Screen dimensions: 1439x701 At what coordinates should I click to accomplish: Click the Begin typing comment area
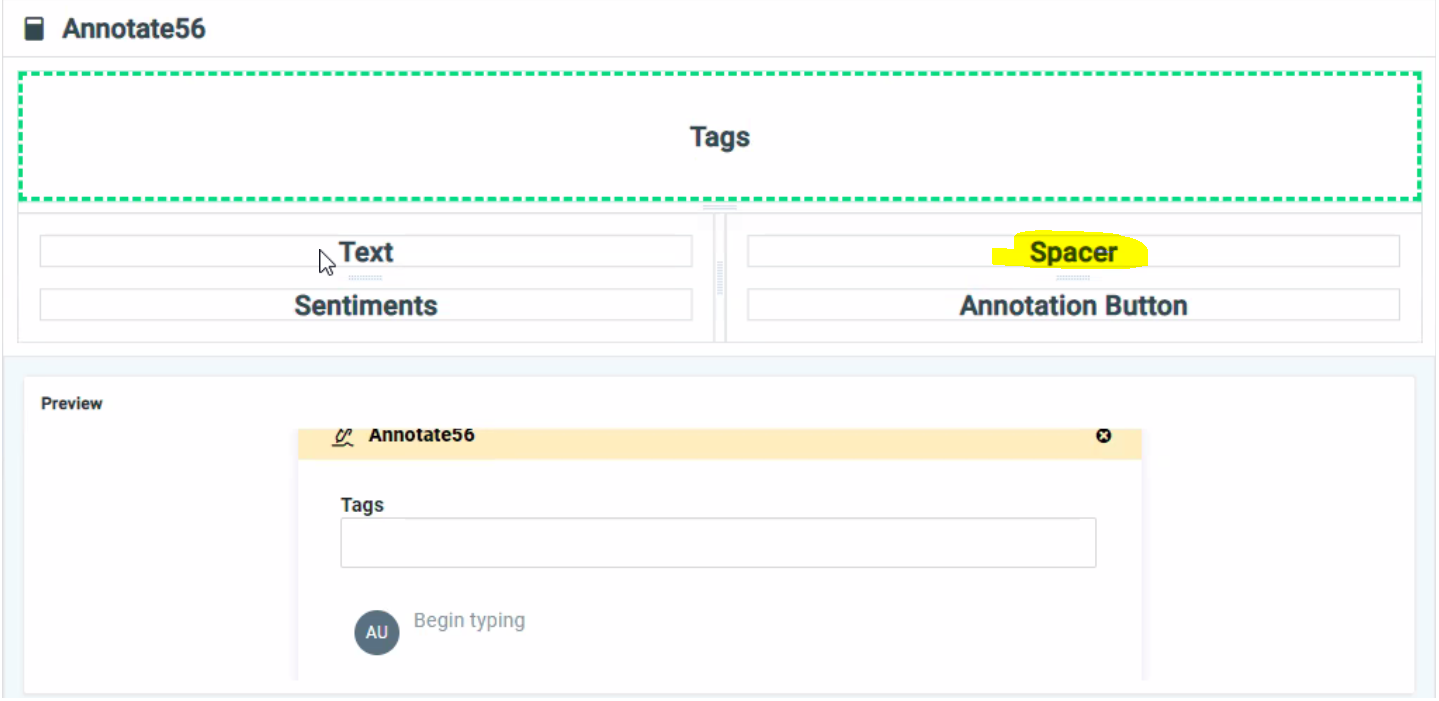pyautogui.click(x=469, y=621)
